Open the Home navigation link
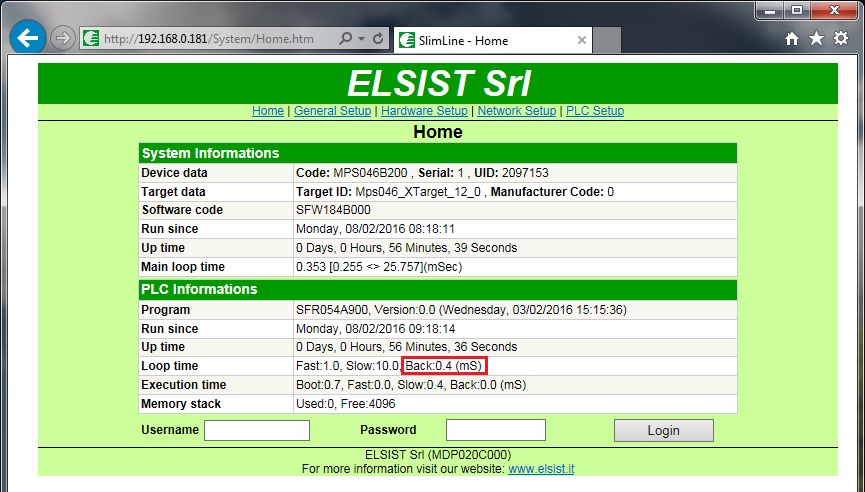This screenshot has width=865, height=492. (268, 111)
